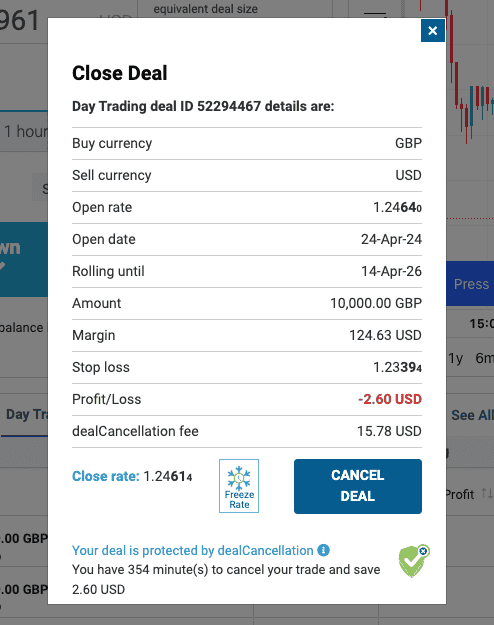Select the 6m chart timeframe
494x625 pixels.
pos(484,358)
